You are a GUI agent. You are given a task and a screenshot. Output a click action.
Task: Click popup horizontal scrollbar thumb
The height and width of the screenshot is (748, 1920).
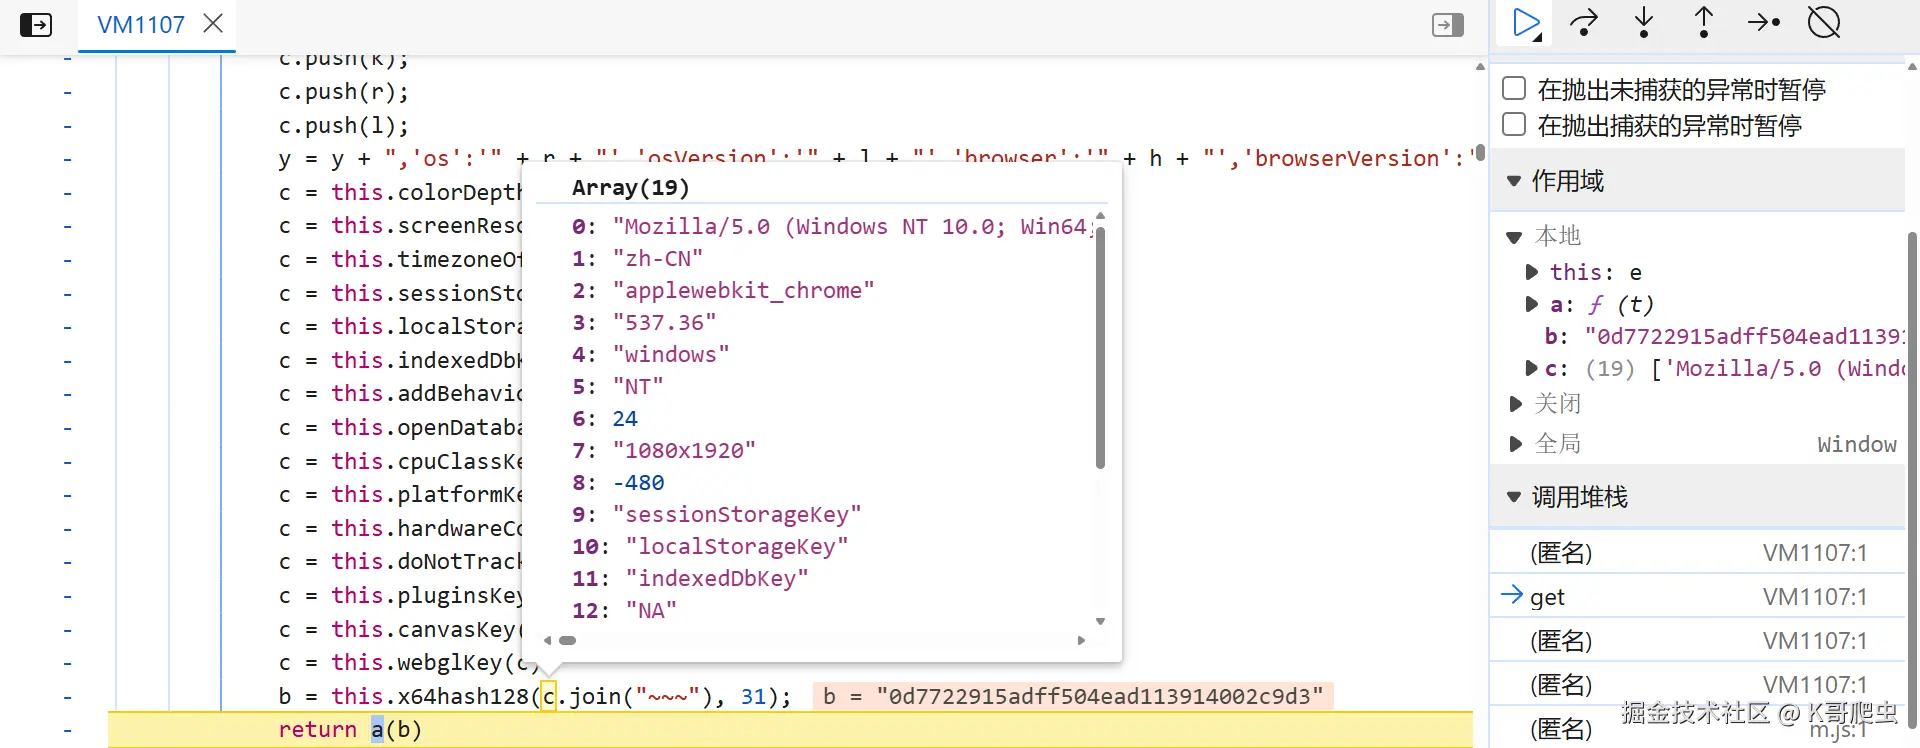[567, 640]
